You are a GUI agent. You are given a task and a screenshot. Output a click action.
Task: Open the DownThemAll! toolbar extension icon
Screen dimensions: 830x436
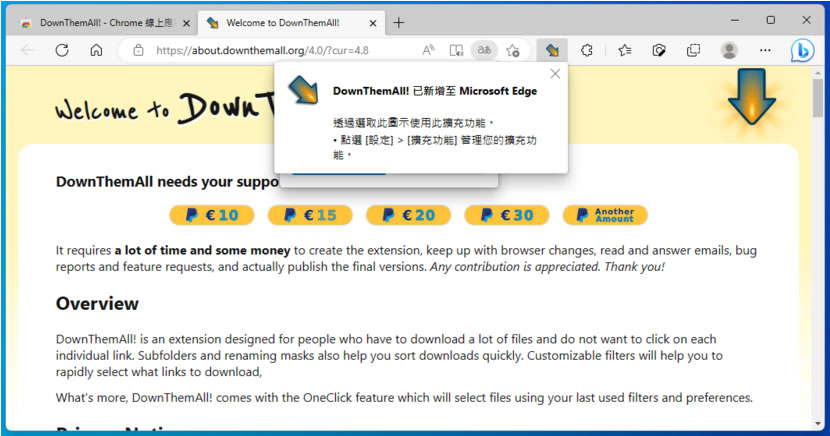[x=552, y=50]
